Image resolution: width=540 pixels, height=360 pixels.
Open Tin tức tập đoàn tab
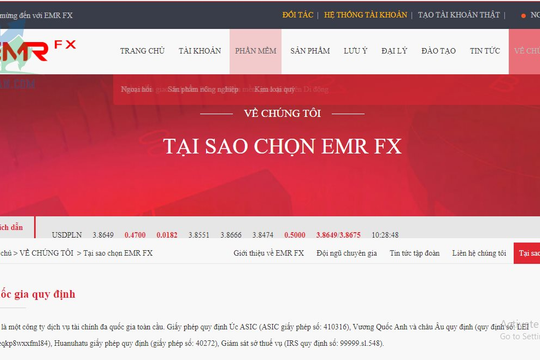point(414,253)
